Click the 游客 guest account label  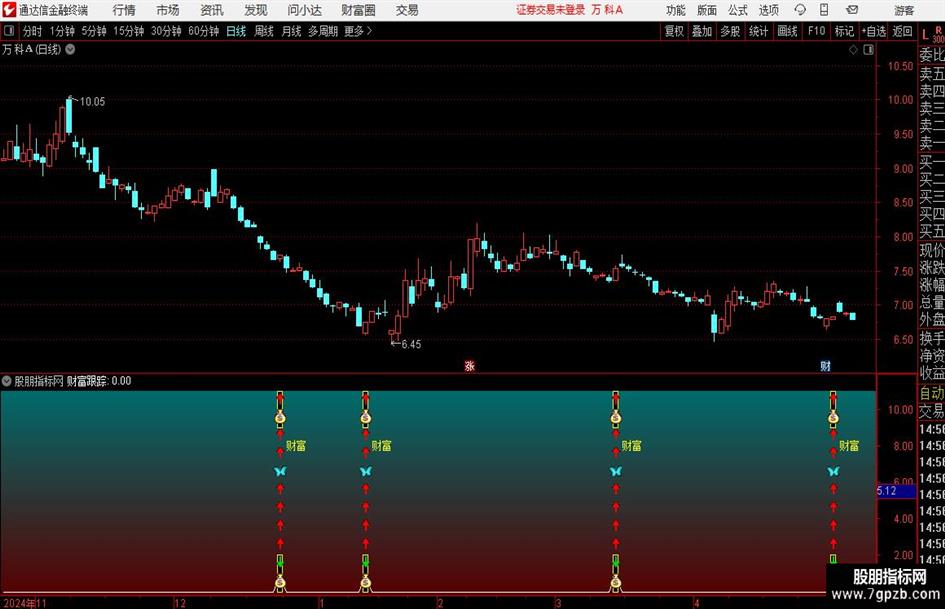[904, 10]
